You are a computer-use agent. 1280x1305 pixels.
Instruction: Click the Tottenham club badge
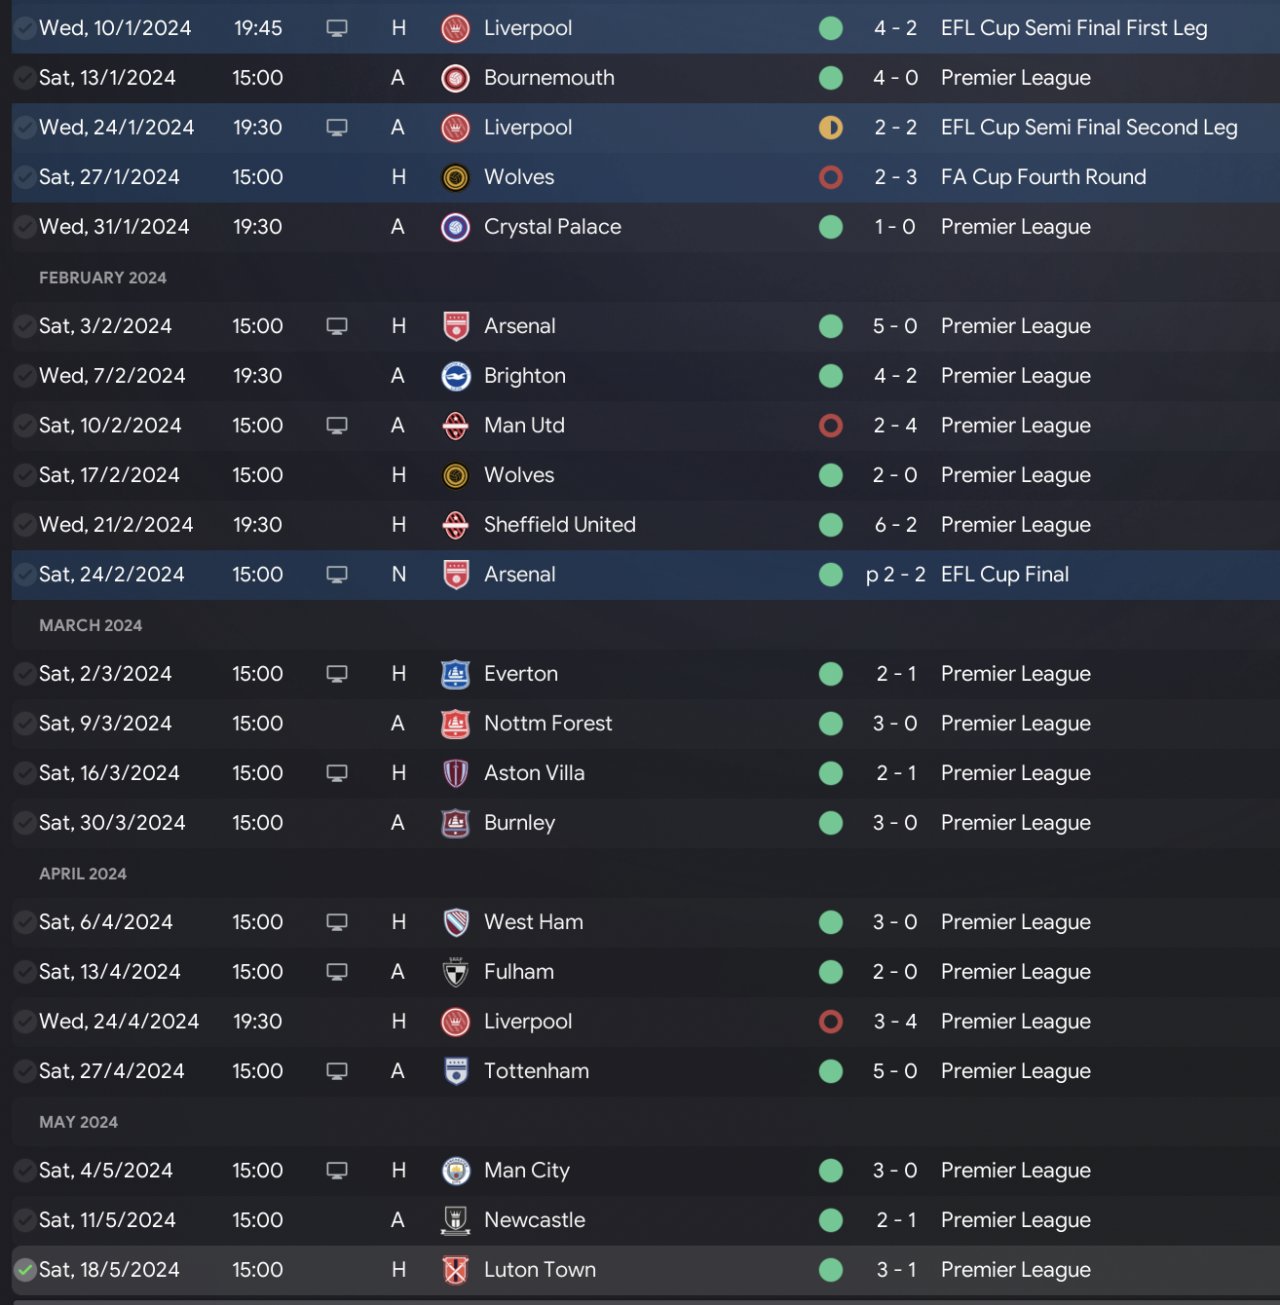pyautogui.click(x=455, y=1071)
